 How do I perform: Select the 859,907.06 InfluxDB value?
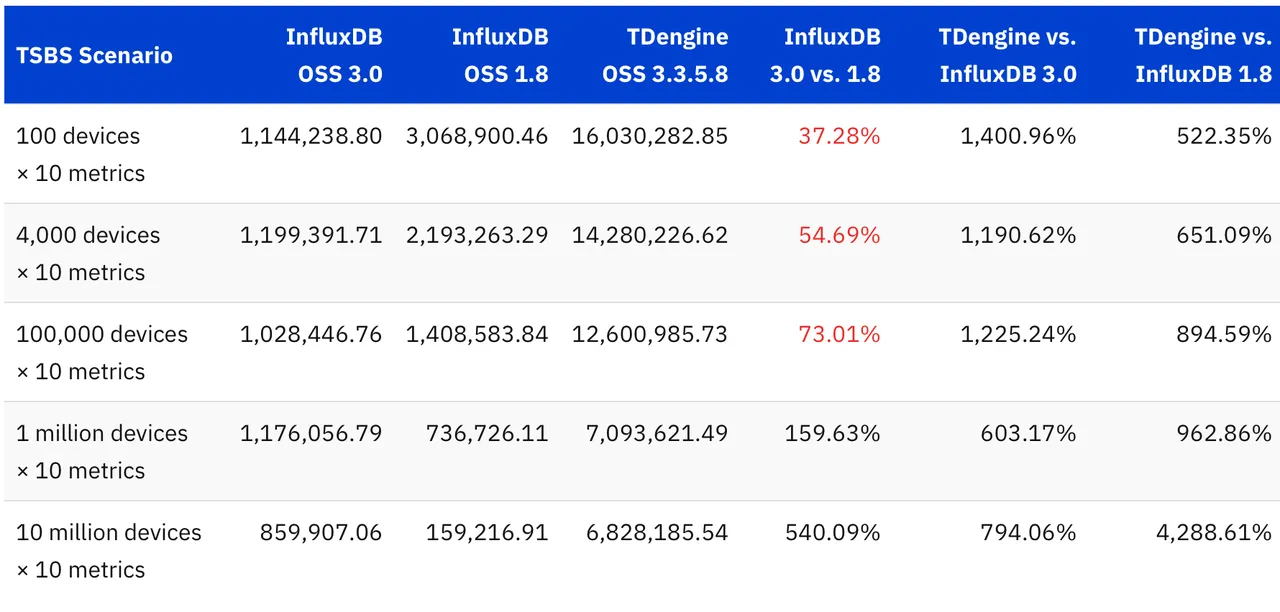pyautogui.click(x=321, y=532)
